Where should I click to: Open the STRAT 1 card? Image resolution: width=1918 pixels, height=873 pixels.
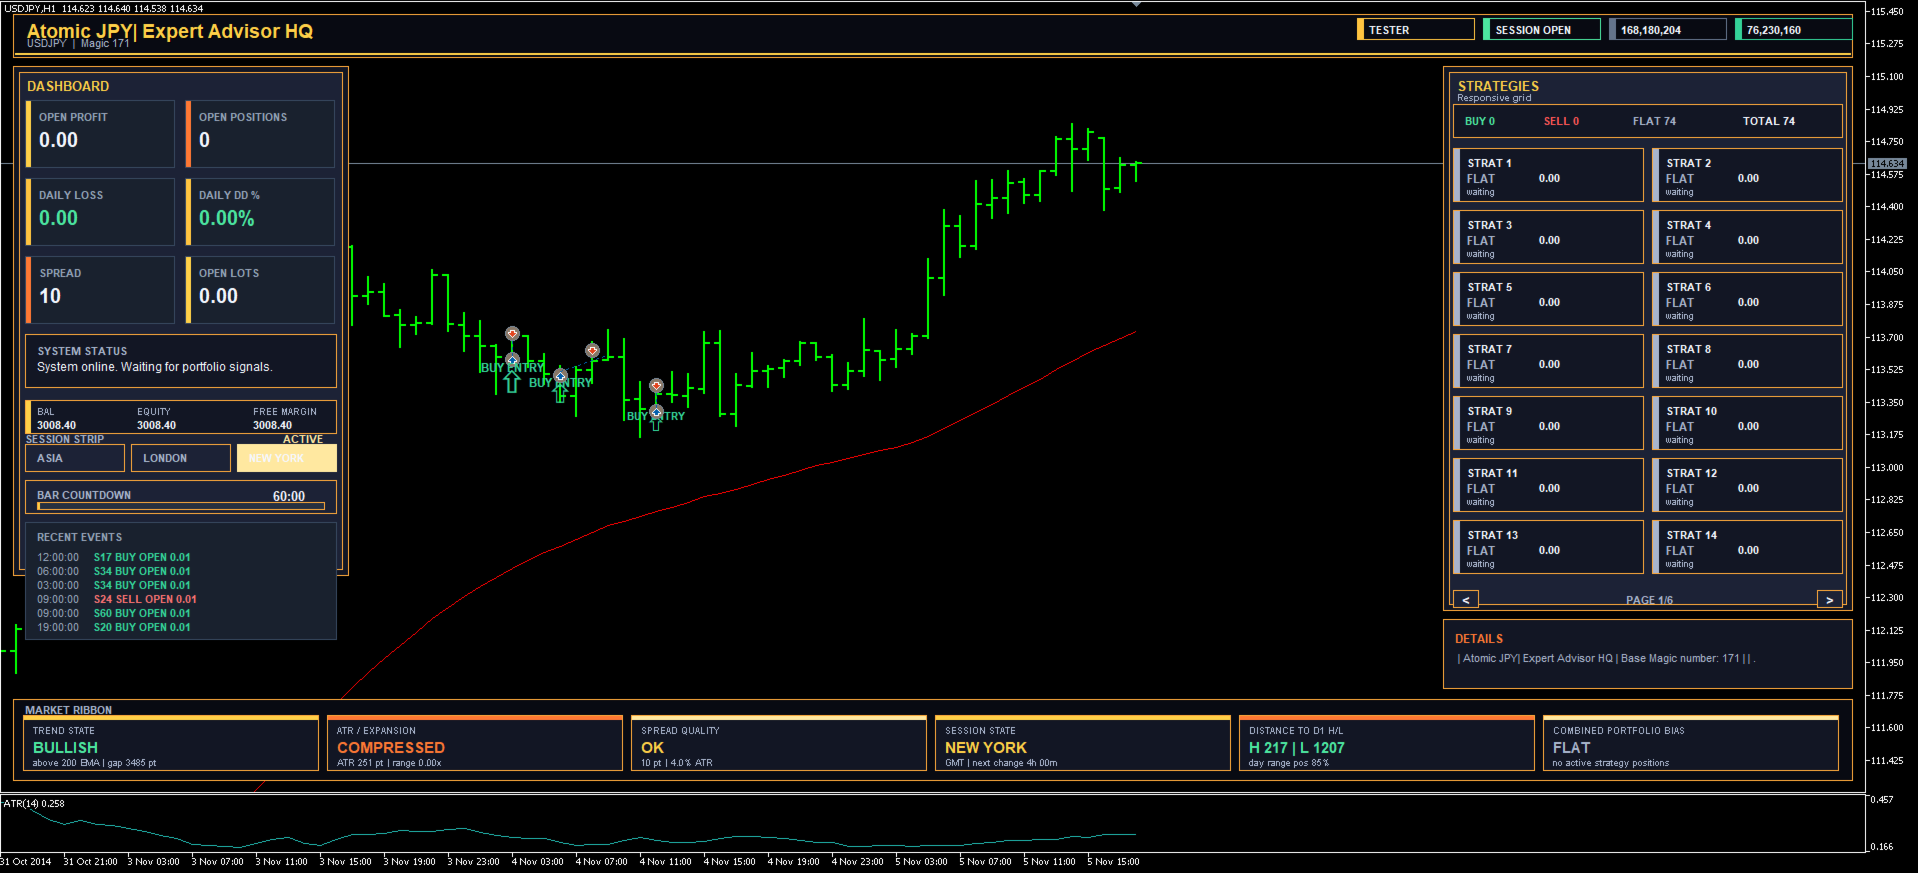[x=1548, y=175]
